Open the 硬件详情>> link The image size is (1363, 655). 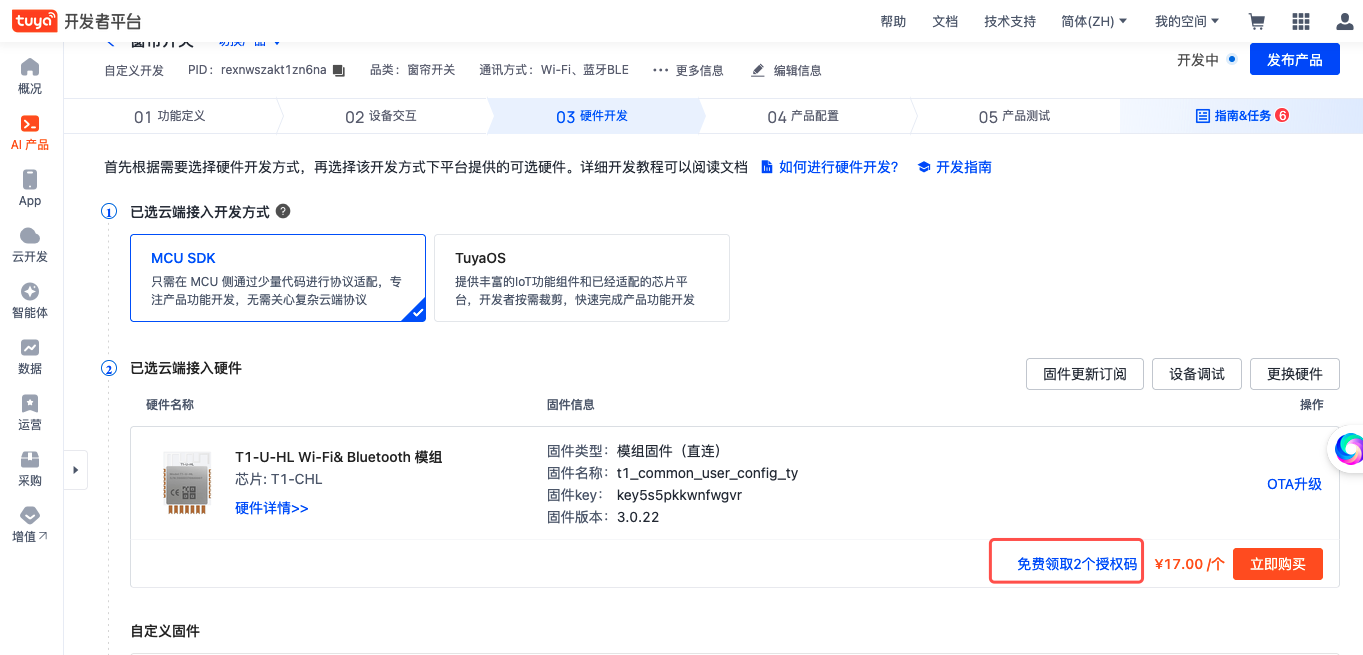[272, 508]
